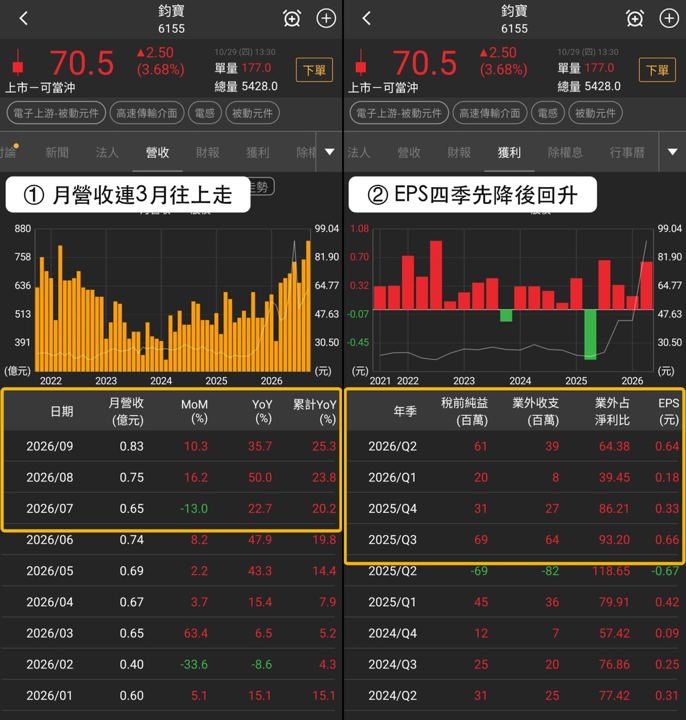Select the 2025/Q3 earnings row
This screenshot has width=686, height=720.
[x=515, y=540]
